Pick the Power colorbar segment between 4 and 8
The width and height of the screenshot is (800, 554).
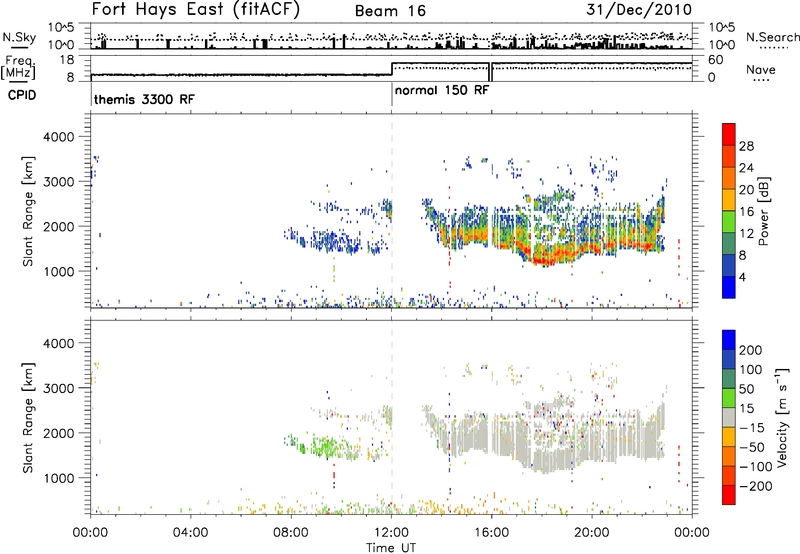[729, 265]
